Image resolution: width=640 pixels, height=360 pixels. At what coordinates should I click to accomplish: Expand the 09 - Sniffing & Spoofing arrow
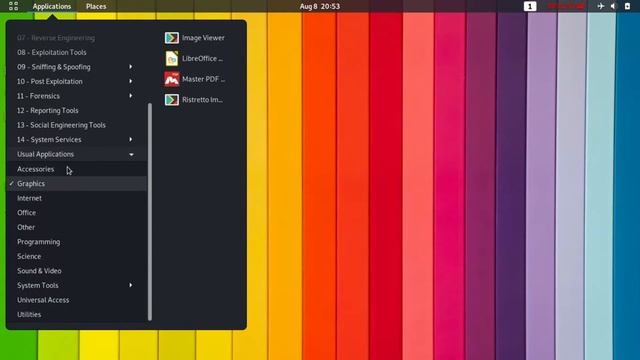(131, 67)
